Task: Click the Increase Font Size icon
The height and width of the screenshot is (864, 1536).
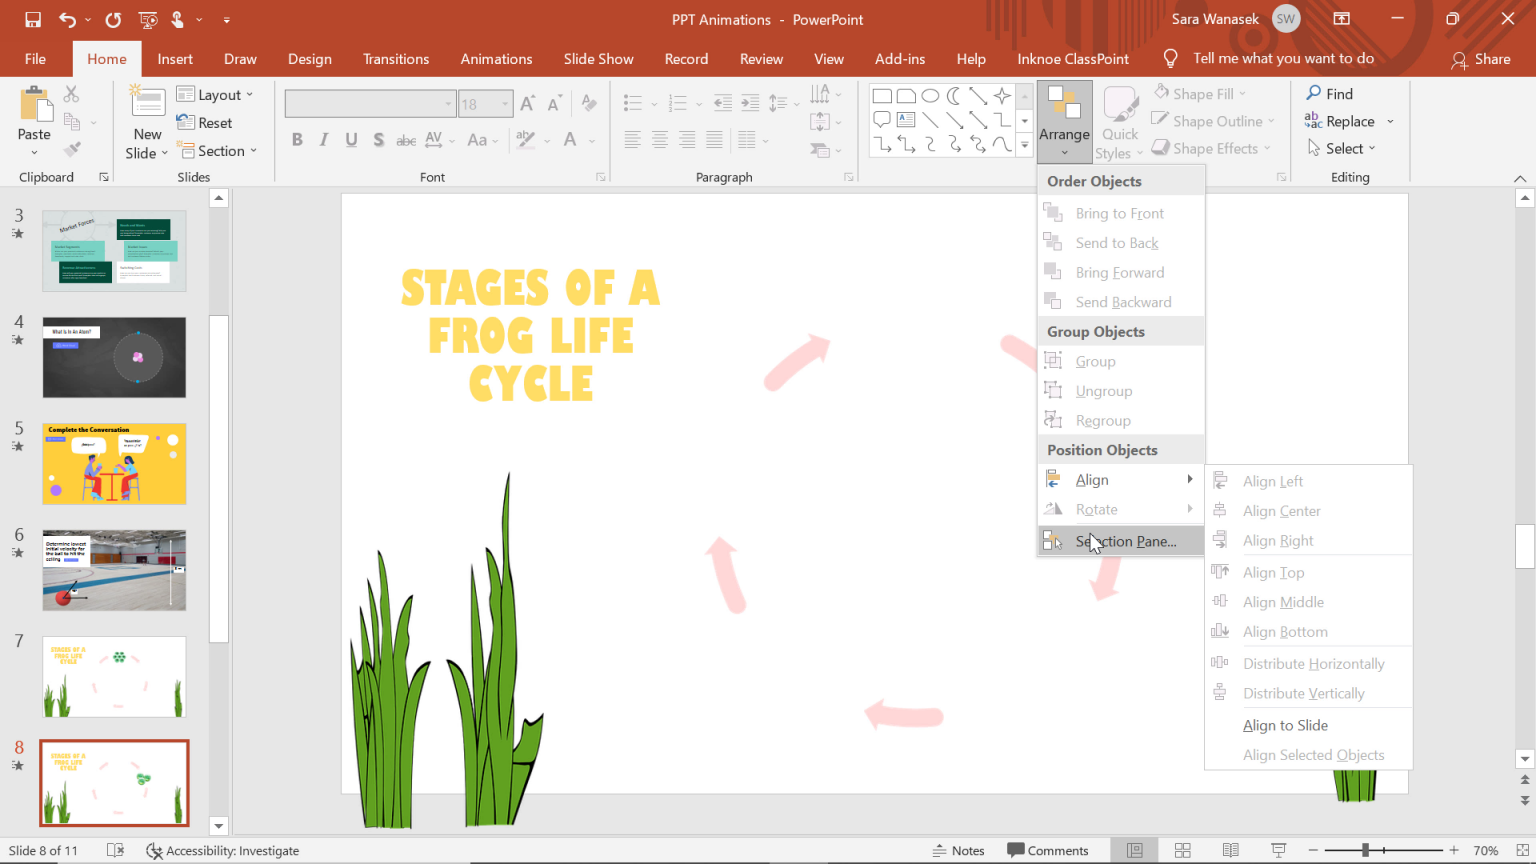Action: [527, 102]
